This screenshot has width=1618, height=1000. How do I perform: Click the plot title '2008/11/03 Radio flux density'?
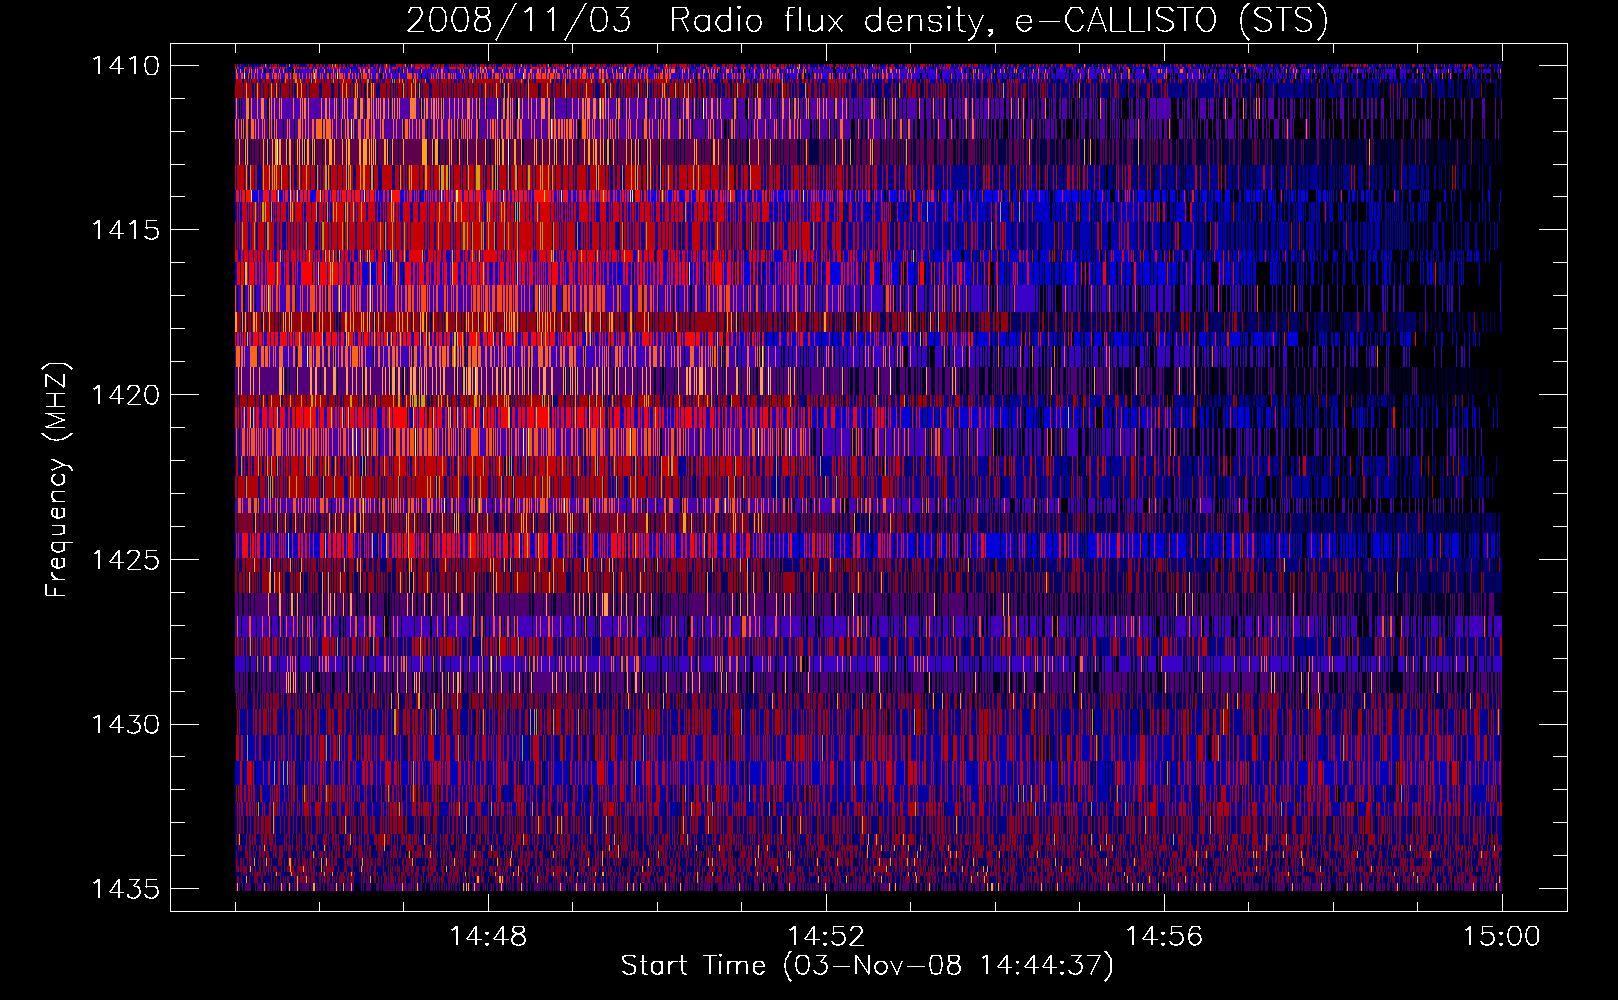(x=868, y=20)
